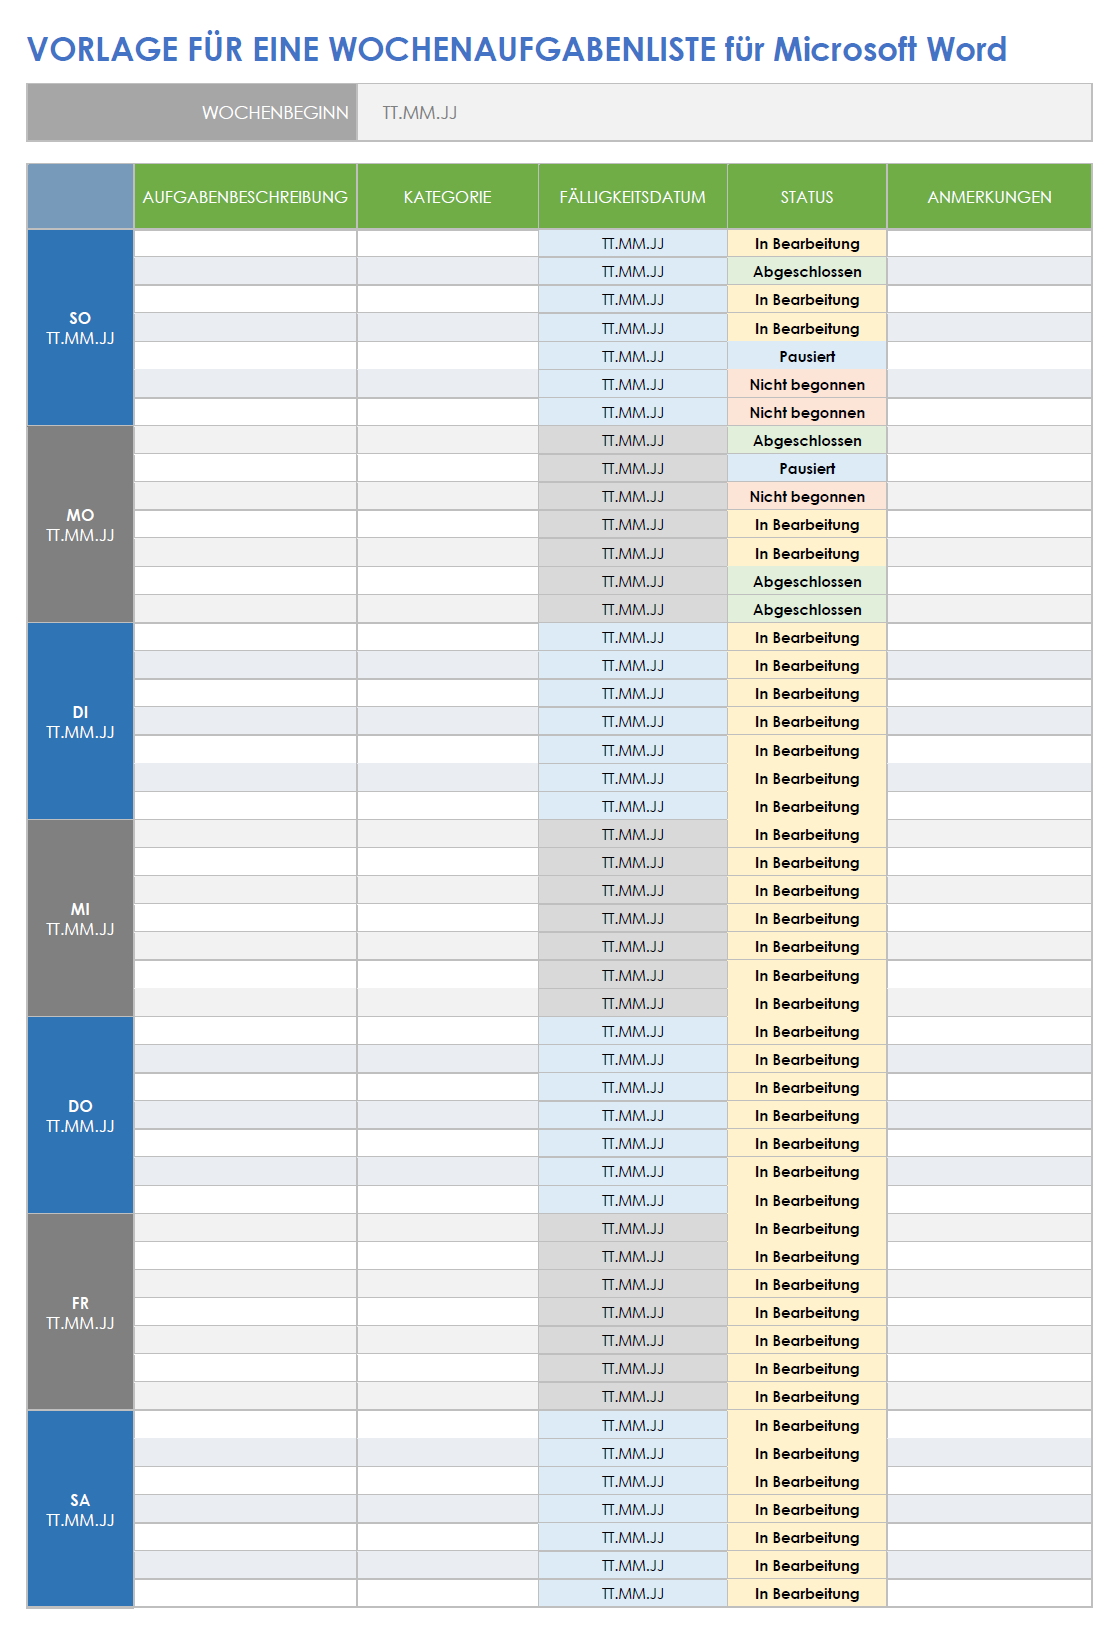Click the STATUS column header
Image resolution: width=1115 pixels, height=1638 pixels.
807,197
